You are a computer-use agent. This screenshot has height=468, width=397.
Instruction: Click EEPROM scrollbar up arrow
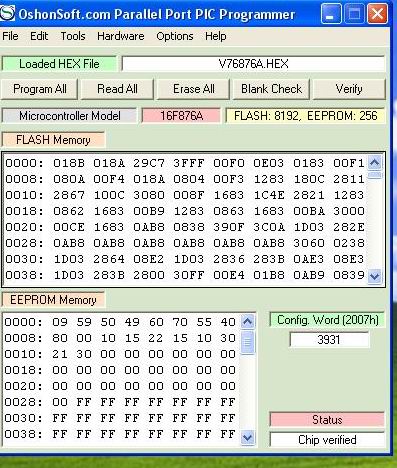247,321
